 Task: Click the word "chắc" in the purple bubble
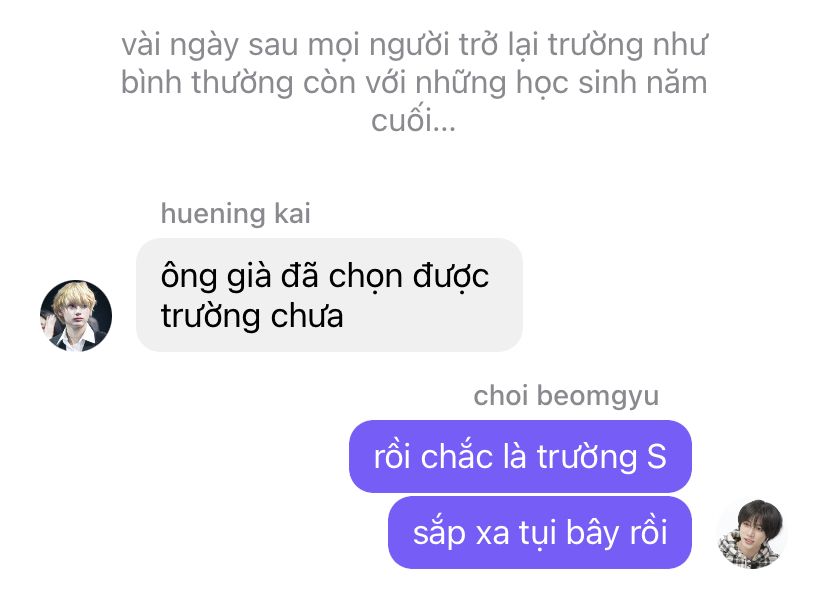456,456
